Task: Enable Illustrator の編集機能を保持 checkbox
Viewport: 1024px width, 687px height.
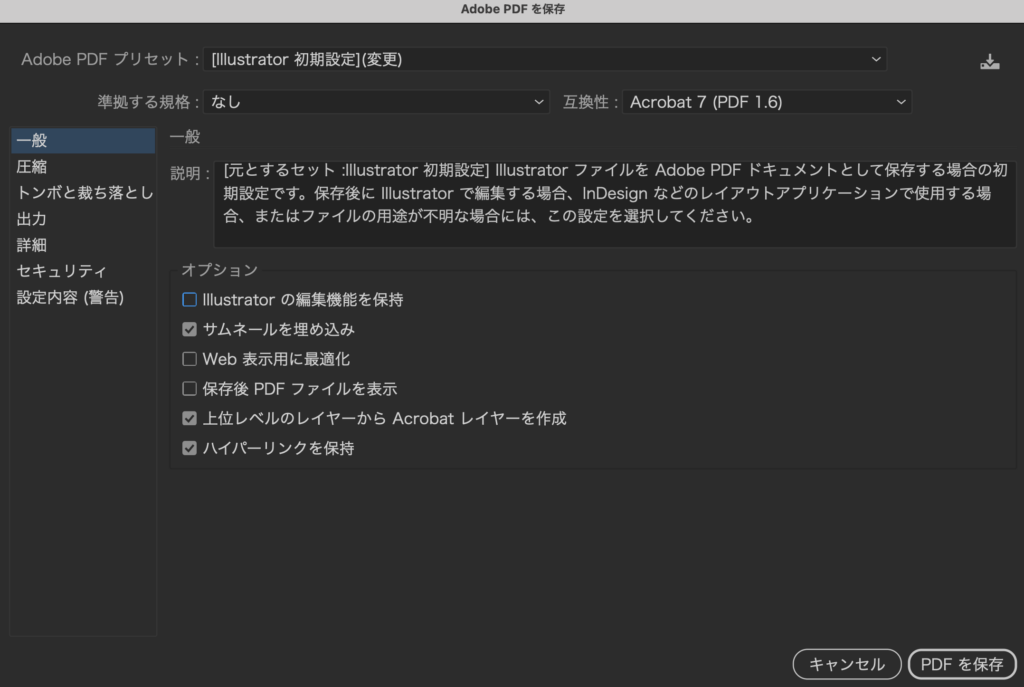Action: point(189,300)
